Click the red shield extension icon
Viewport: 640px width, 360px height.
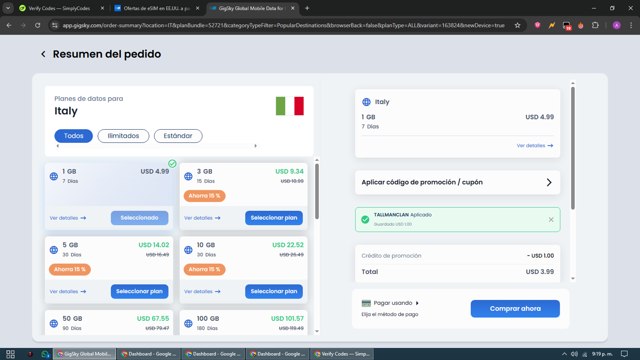[x=537, y=25]
